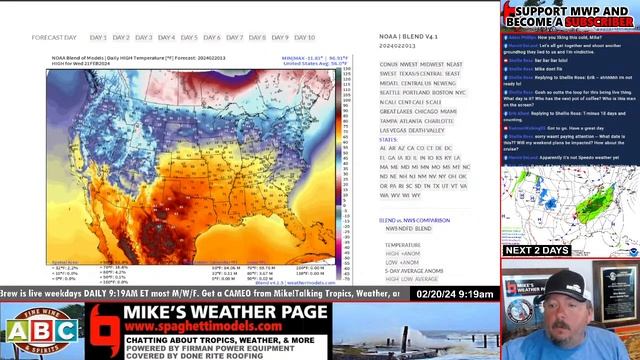The width and height of the screenshot is (640, 360).
Task: Open the N CALI region view
Action: [x=388, y=102]
